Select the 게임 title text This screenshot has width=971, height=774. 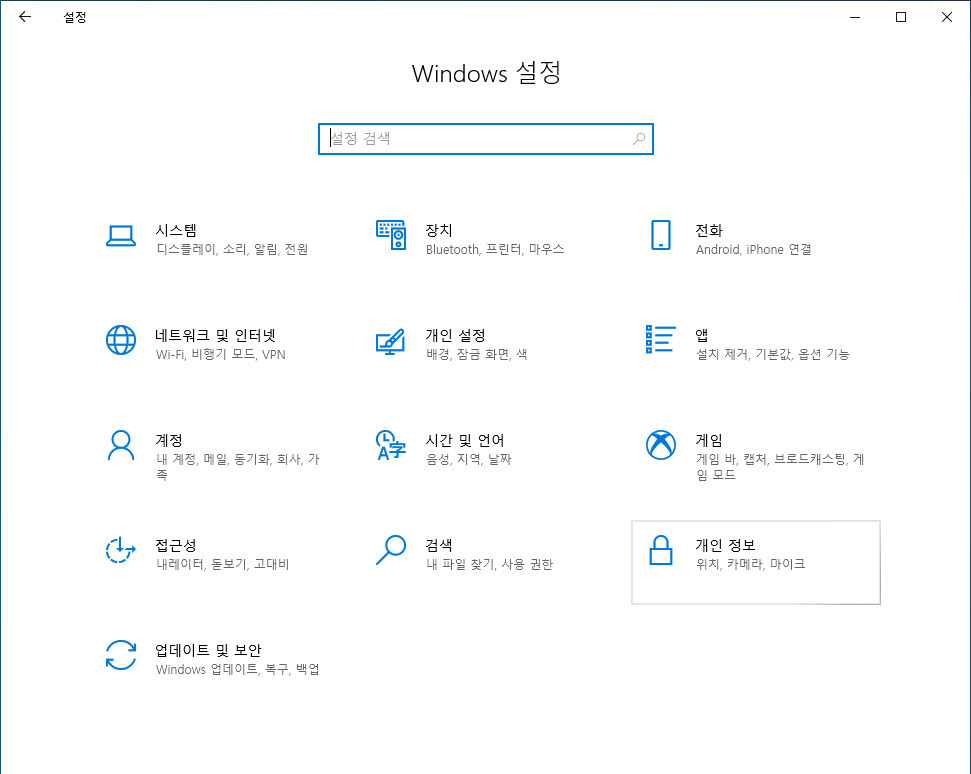pos(709,440)
